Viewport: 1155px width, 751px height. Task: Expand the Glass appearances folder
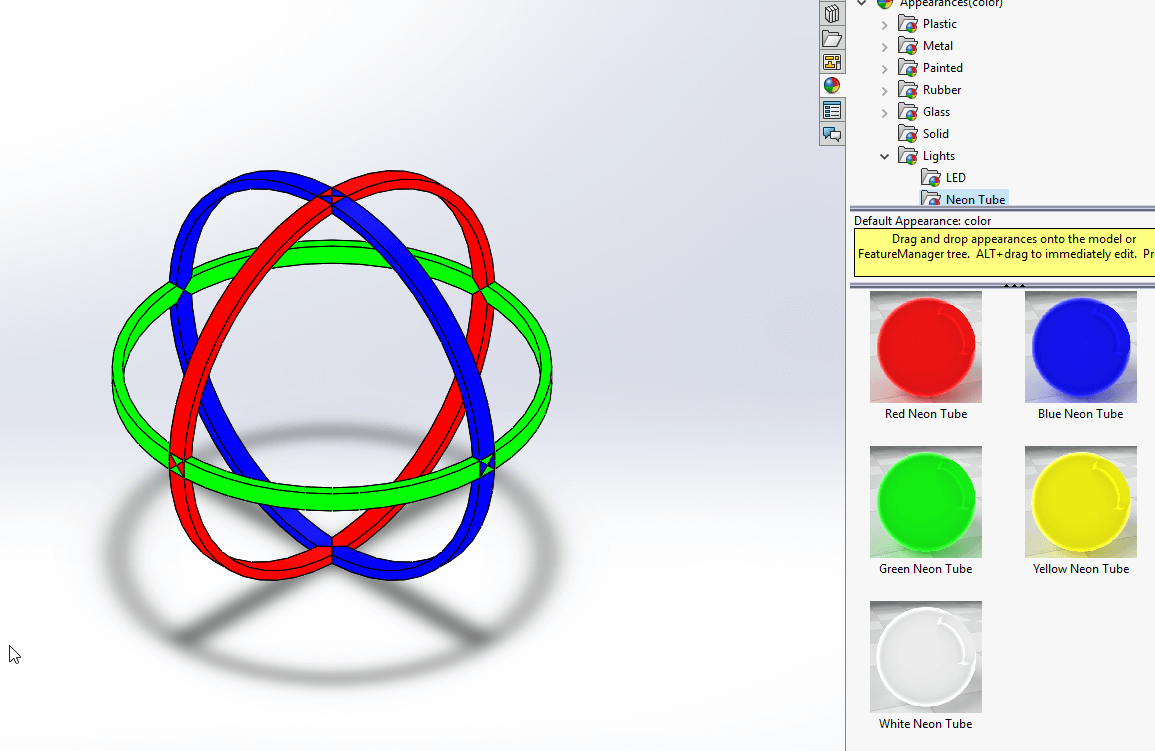[x=885, y=113]
